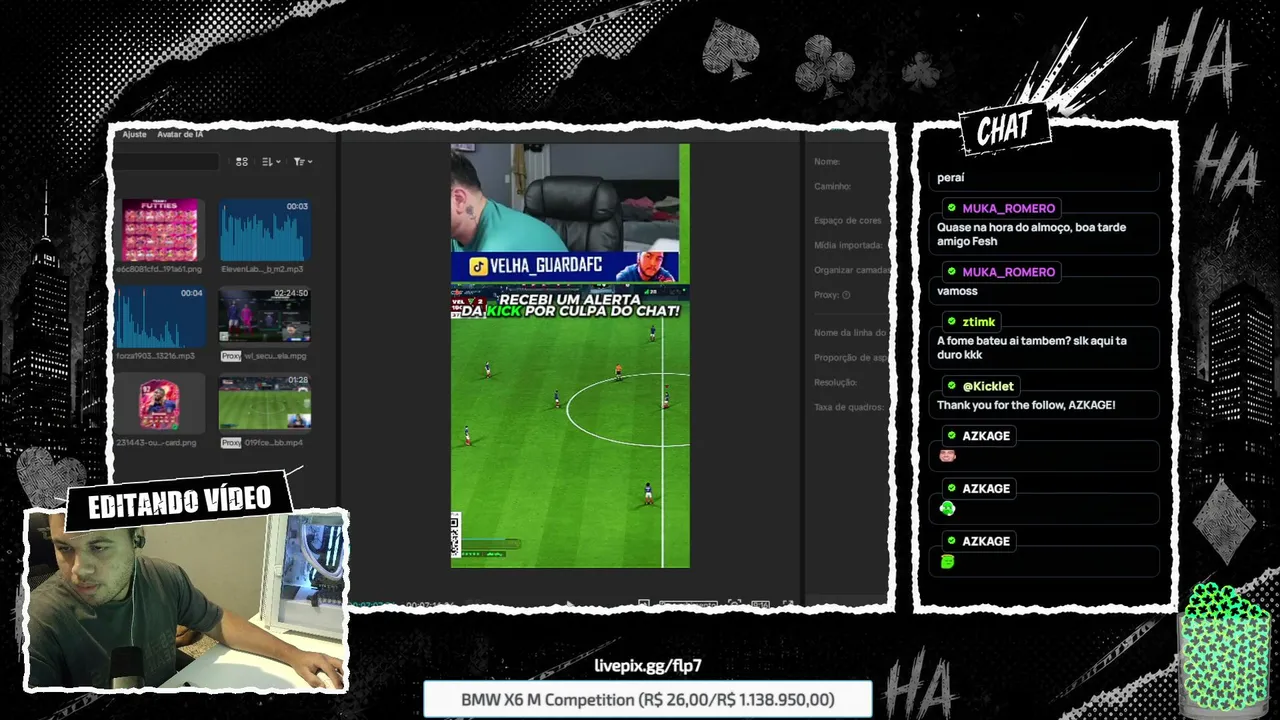Select the forza1903 audio clip thumbnail
Screen dimensions: 1280x720
point(160,317)
